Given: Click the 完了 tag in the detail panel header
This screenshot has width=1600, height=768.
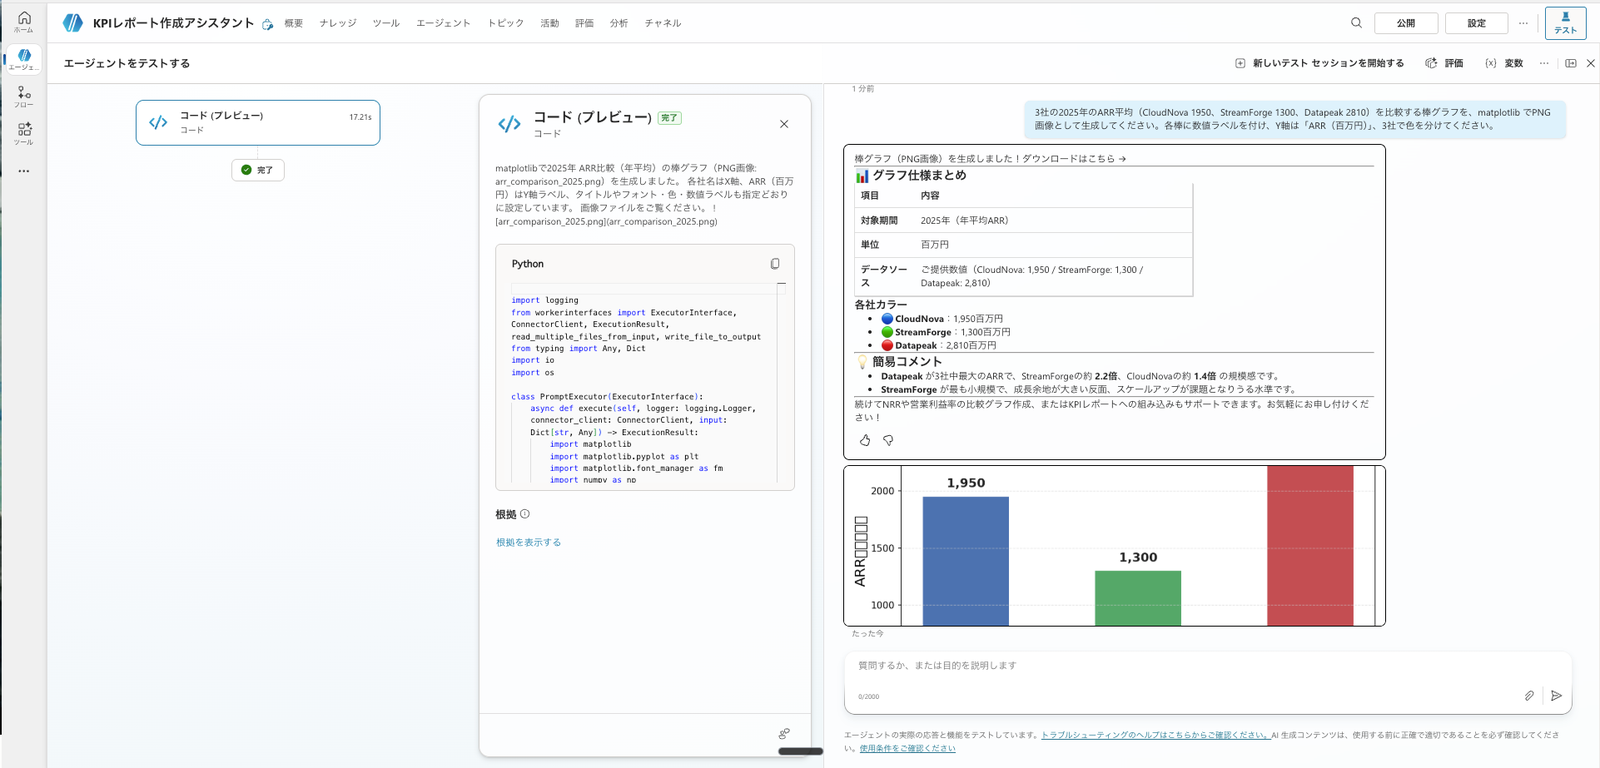Looking at the screenshot, I should (x=669, y=118).
